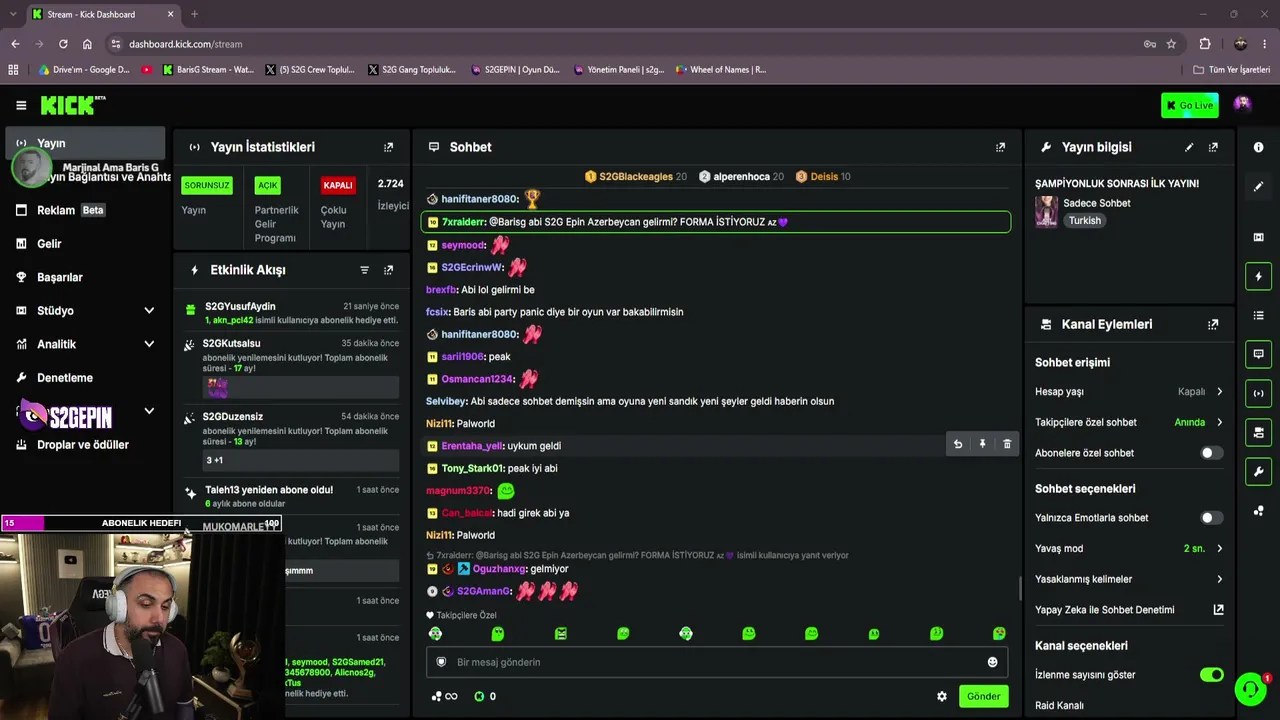Image resolution: width=1280 pixels, height=720 pixels.
Task: Reload the page with browser refresh button
Action: tap(63, 44)
